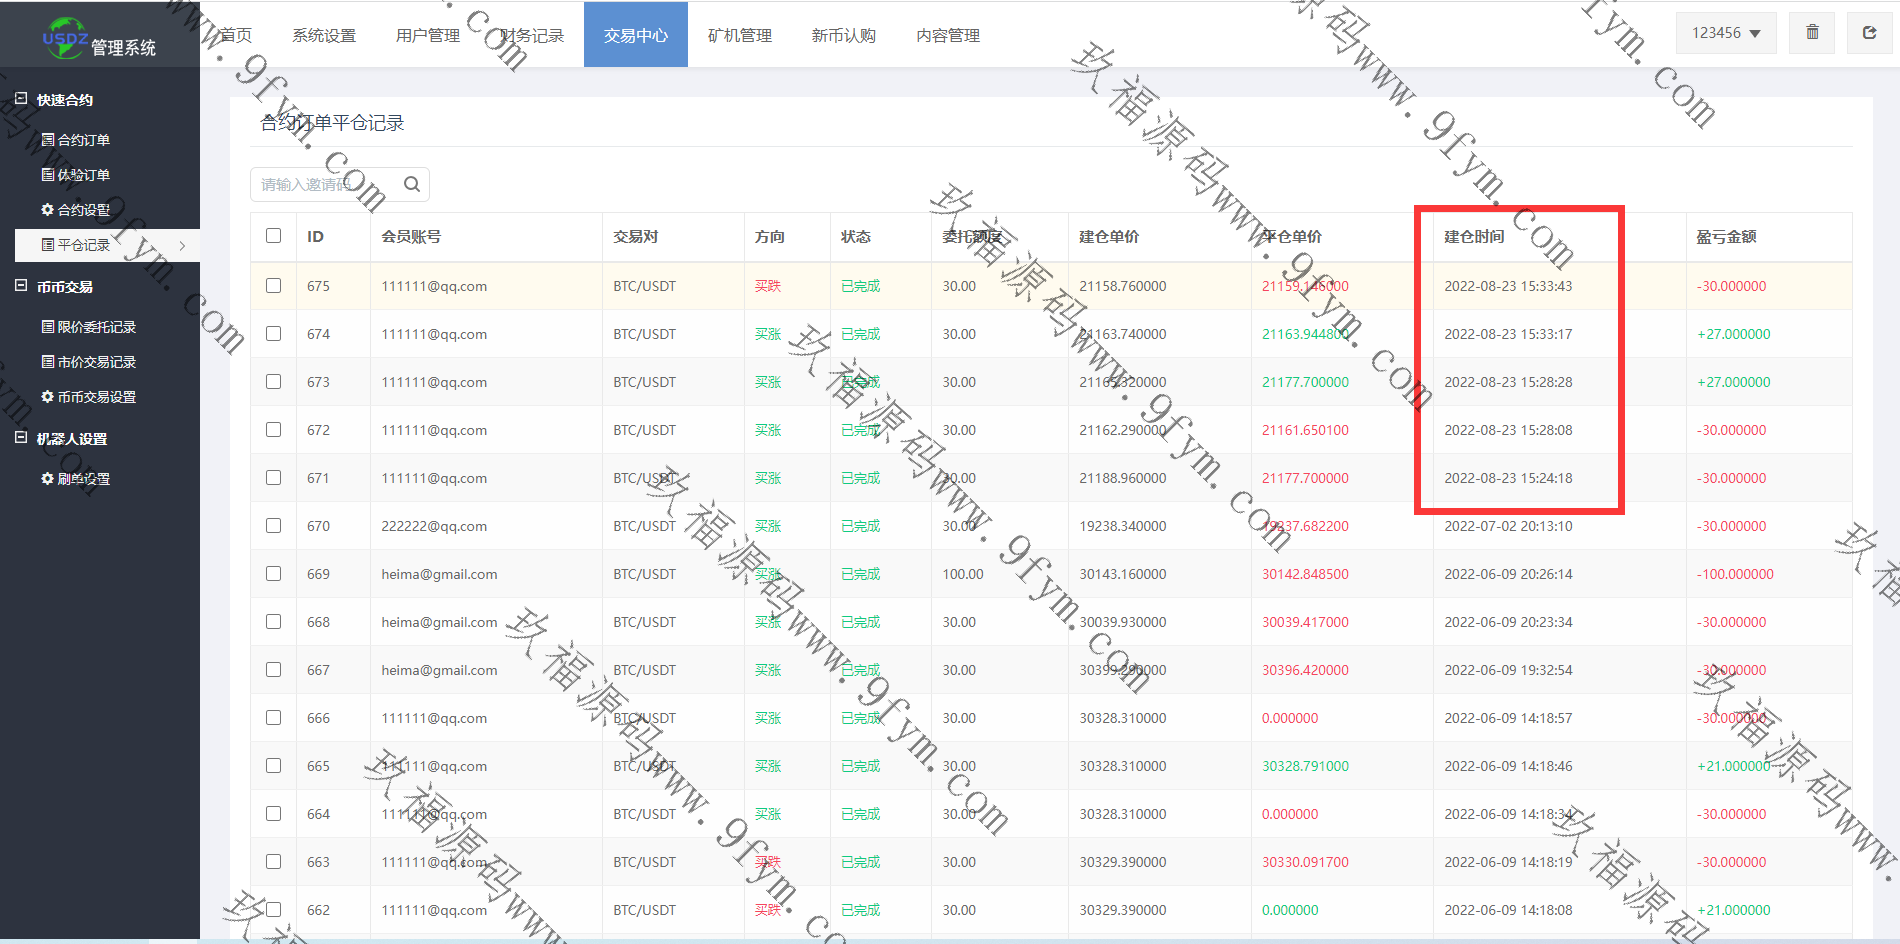Collapse the 机器人设置 sidebar group
The image size is (1900, 944).
click(21, 438)
